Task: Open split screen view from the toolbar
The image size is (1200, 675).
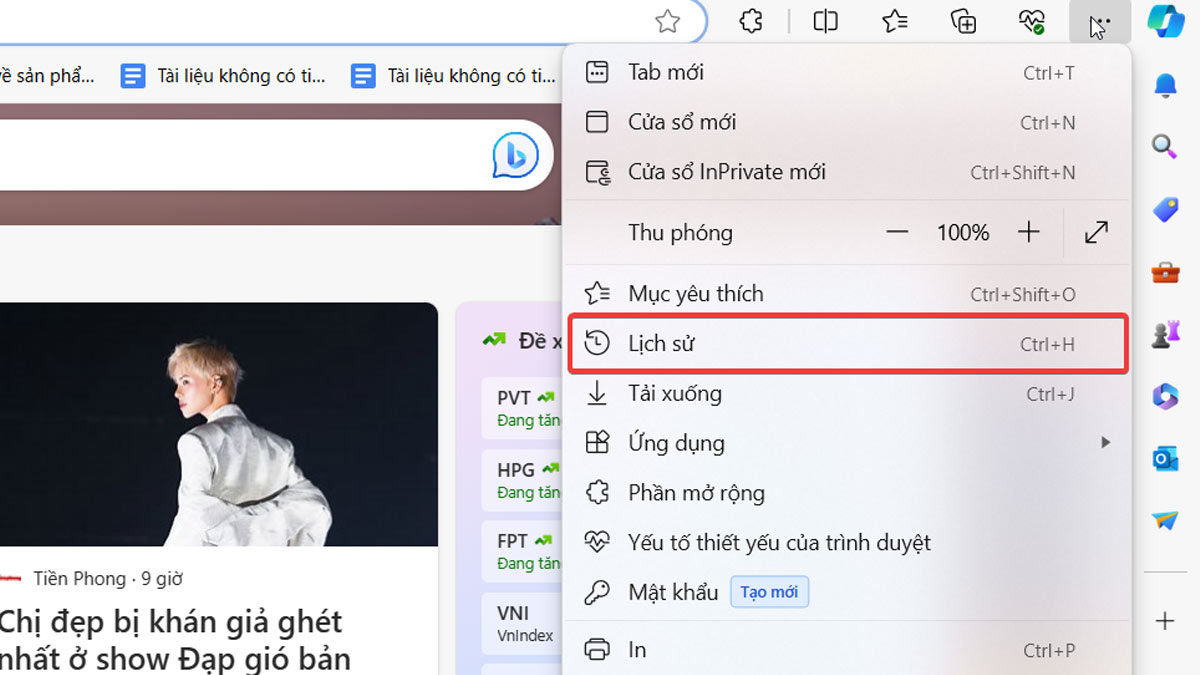Action: pos(824,20)
